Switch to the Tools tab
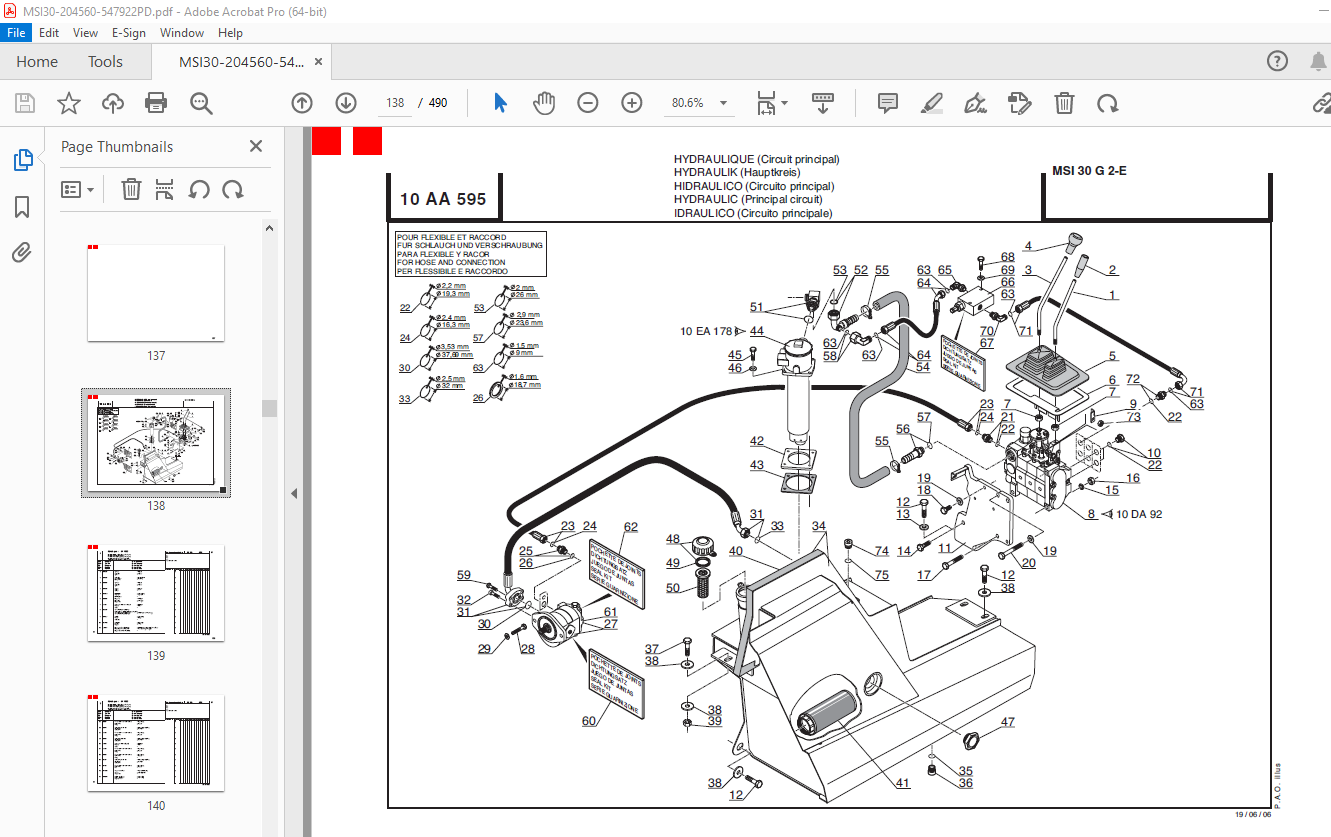 pos(105,61)
